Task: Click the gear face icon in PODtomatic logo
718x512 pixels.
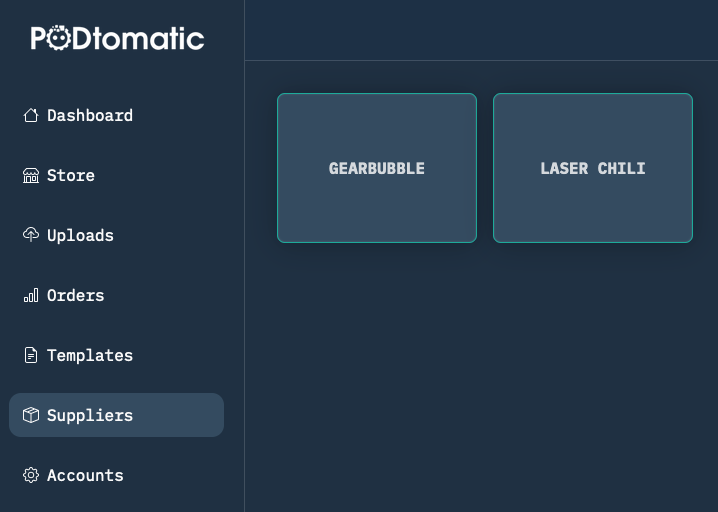Action: 58,38
